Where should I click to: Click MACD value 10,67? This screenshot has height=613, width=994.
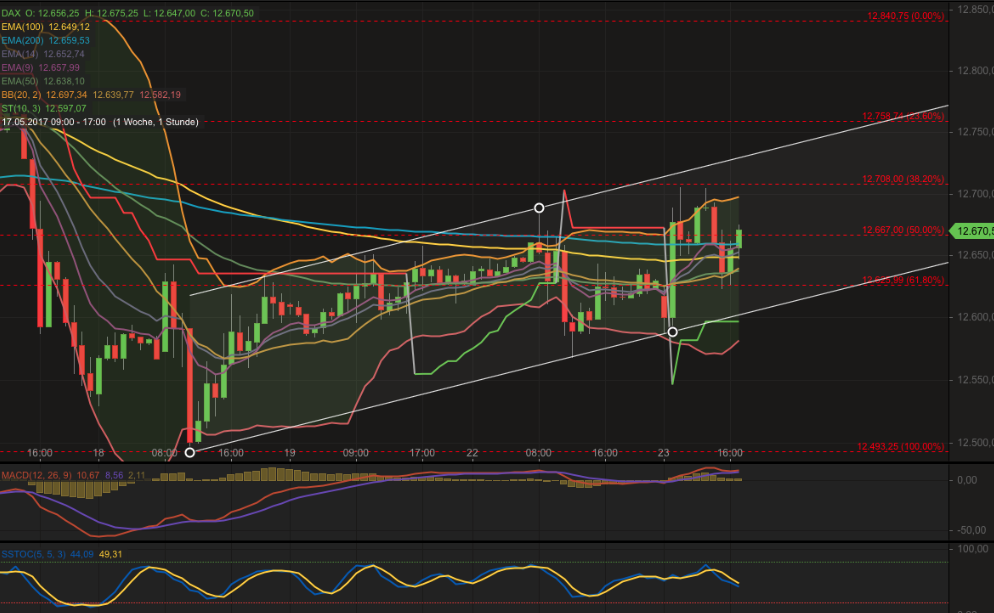coord(88,475)
